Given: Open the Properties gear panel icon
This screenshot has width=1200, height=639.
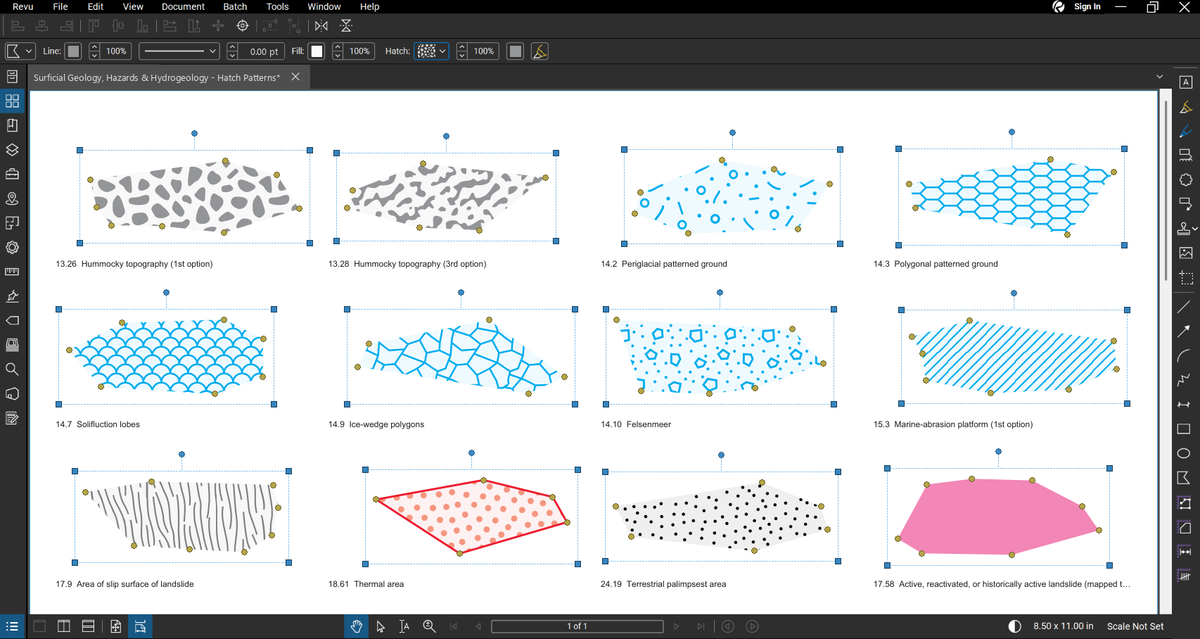Looking at the screenshot, I should [x=12, y=247].
